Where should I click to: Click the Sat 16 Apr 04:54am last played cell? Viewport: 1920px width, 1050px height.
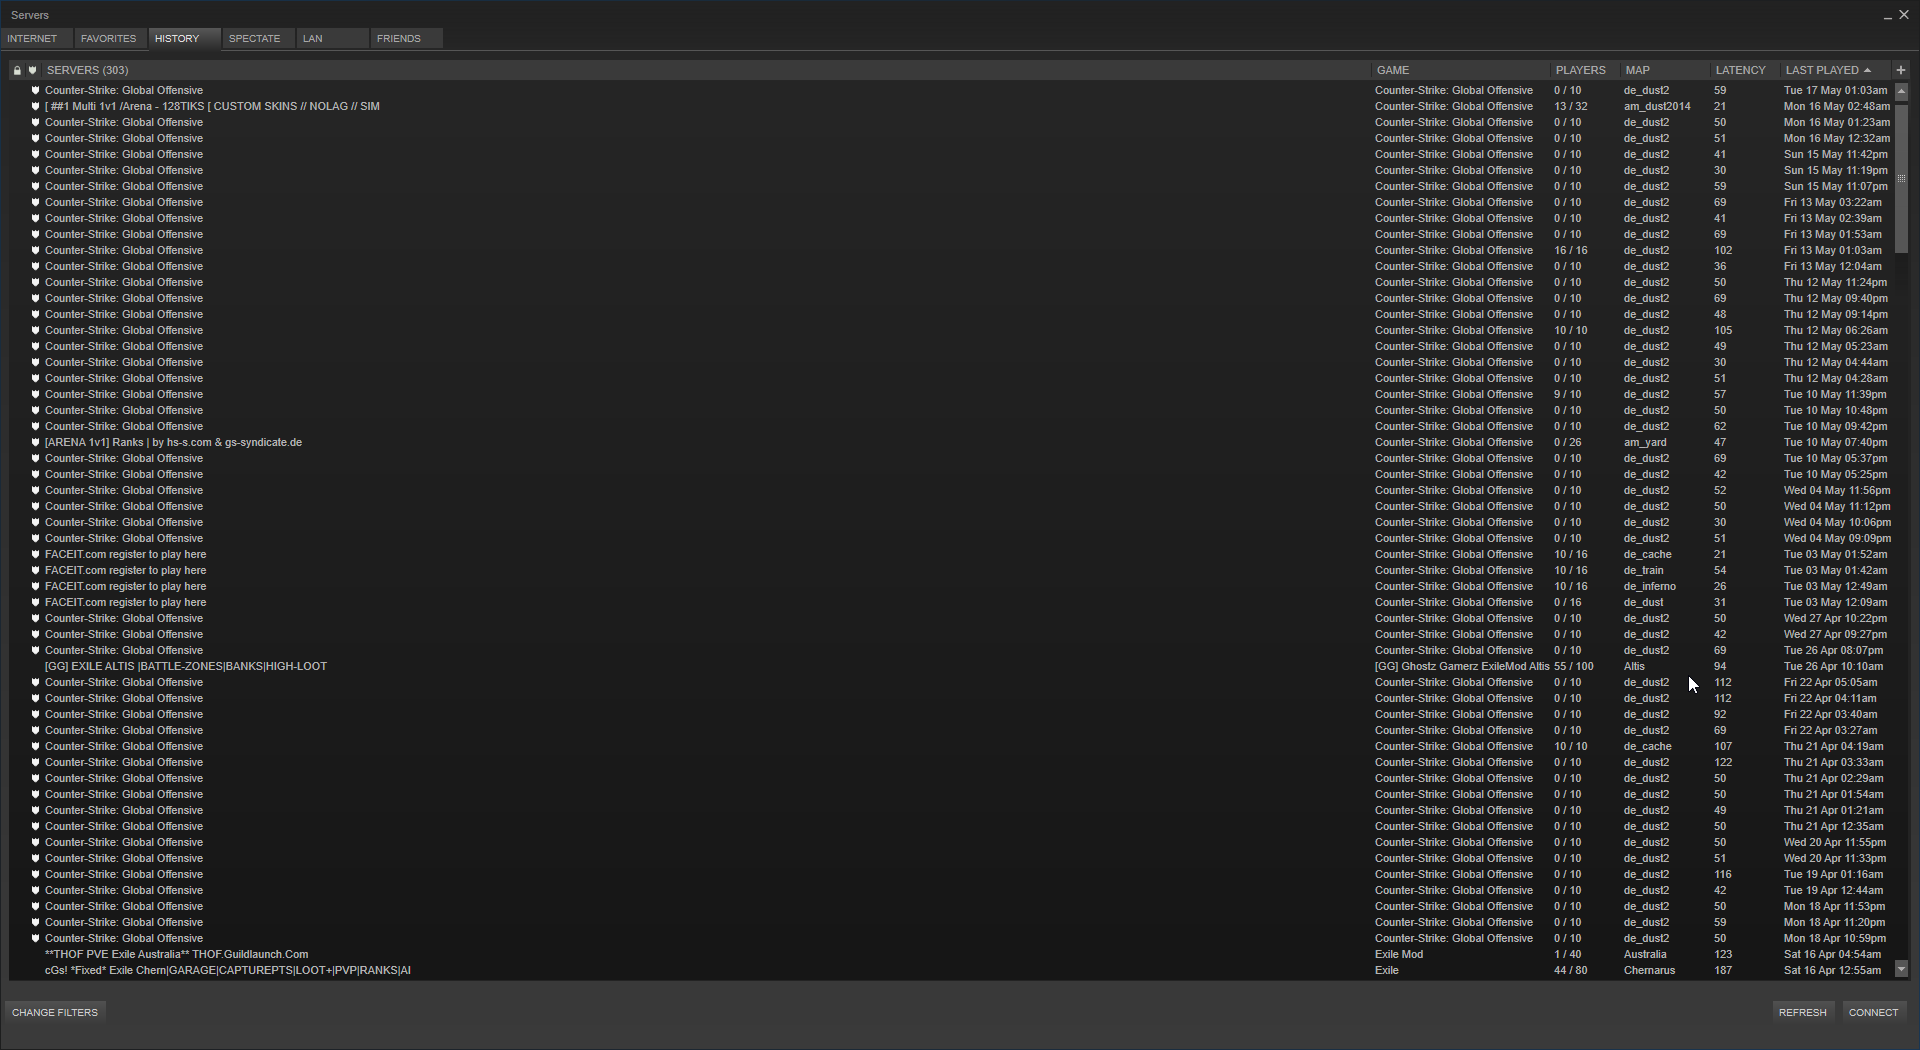1832,954
